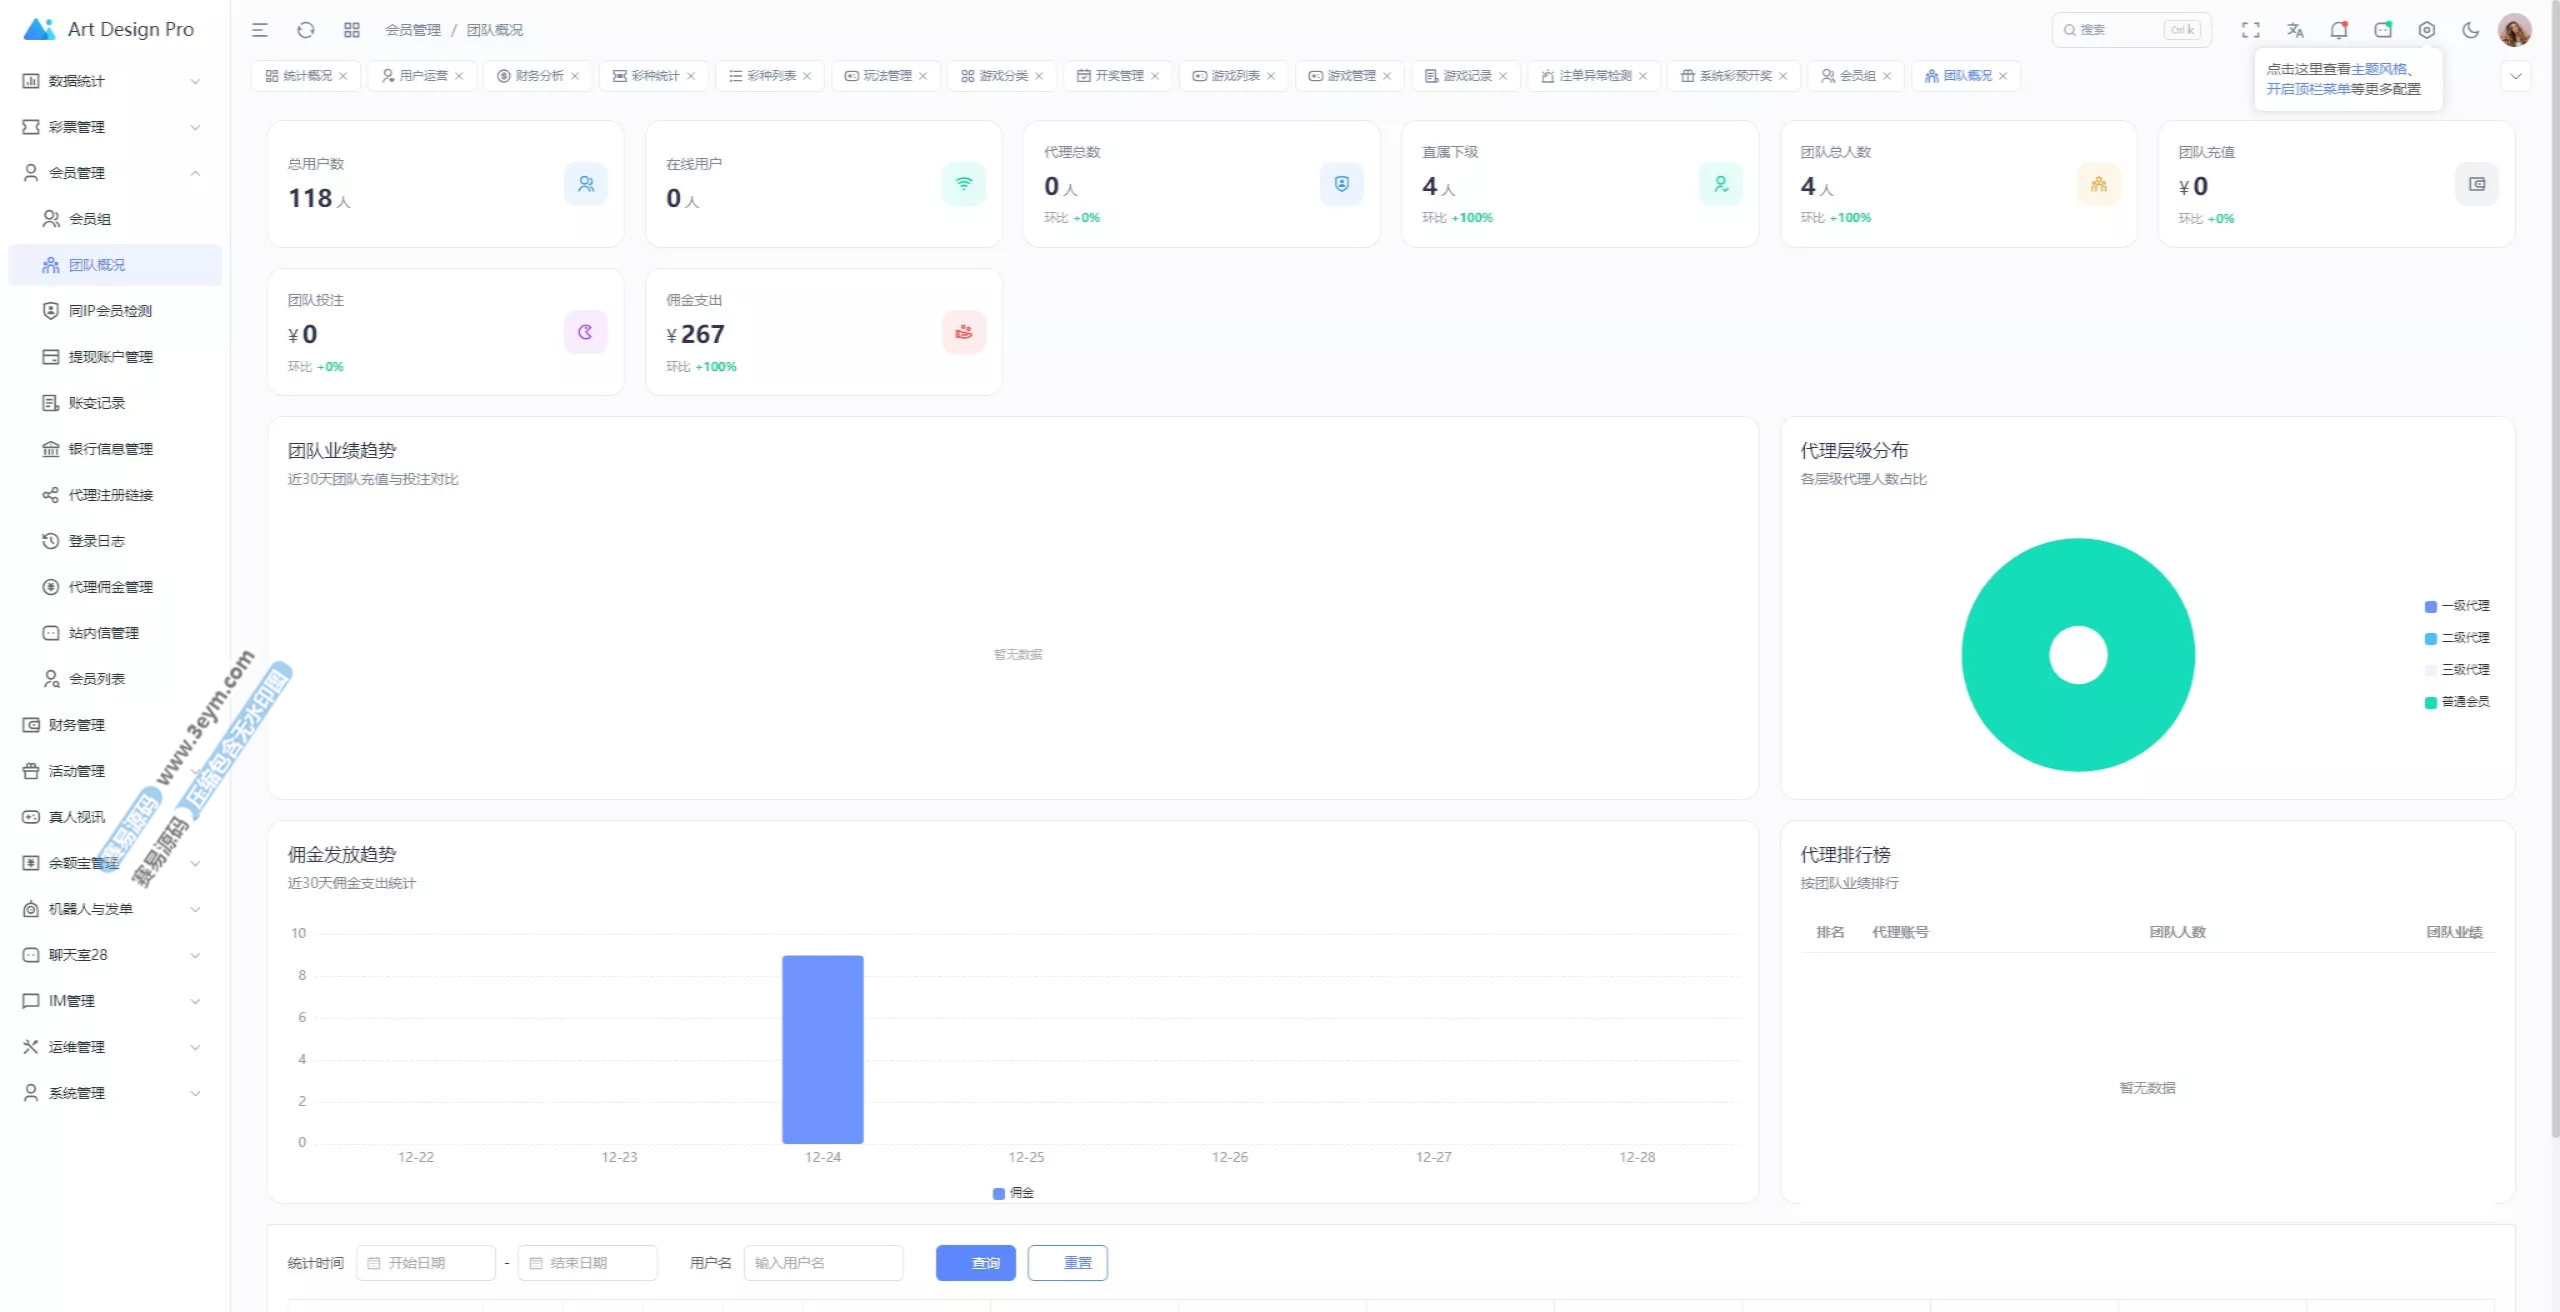
Task: Click the page refresh icon
Action: [x=306, y=30]
